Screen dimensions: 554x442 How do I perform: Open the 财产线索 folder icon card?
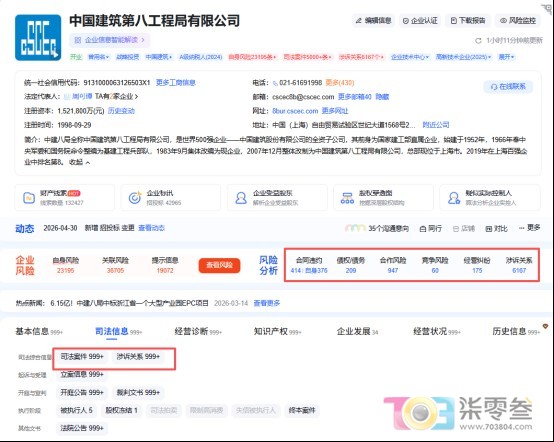(x=64, y=198)
